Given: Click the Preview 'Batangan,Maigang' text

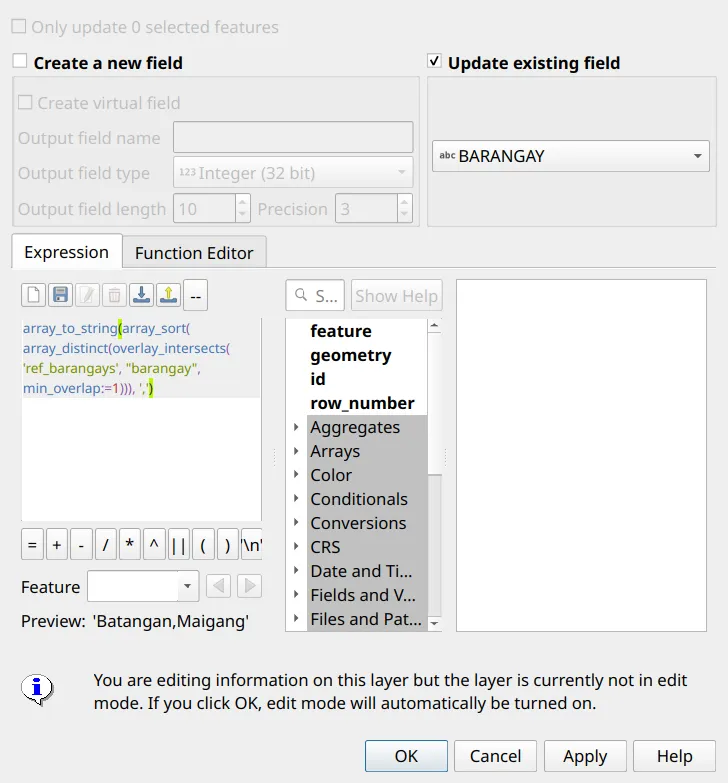Looking at the screenshot, I should [171, 621].
